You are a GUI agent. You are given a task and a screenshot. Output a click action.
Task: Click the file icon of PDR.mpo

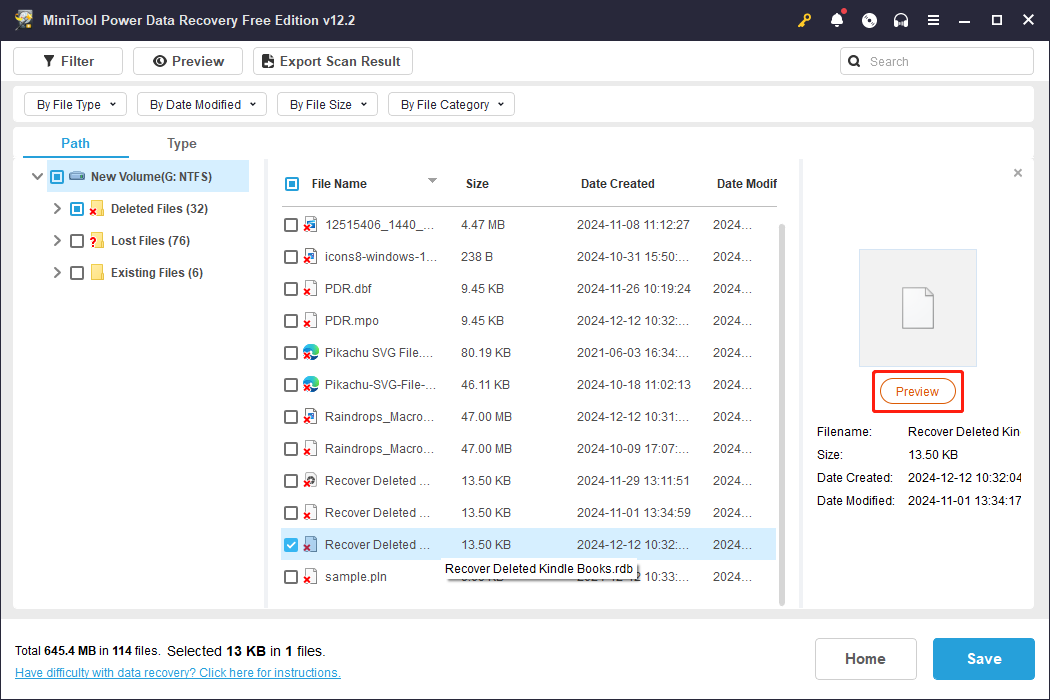310,321
